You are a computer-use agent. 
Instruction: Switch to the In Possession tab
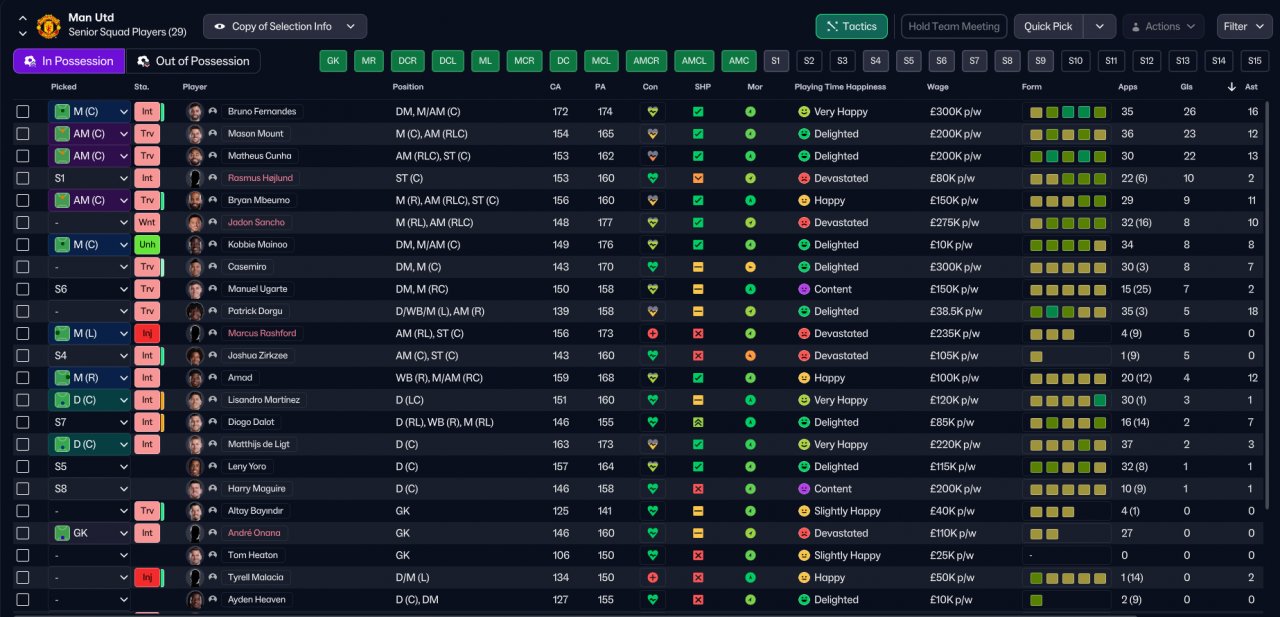(69, 61)
